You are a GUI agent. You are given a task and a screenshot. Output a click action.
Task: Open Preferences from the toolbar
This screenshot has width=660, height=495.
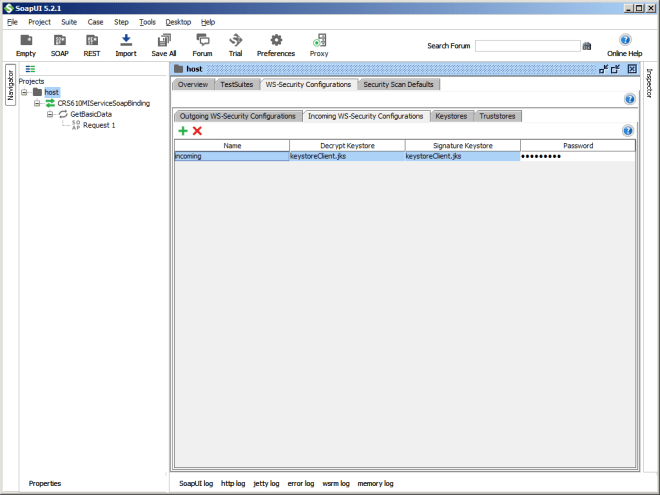pyautogui.click(x=276, y=44)
